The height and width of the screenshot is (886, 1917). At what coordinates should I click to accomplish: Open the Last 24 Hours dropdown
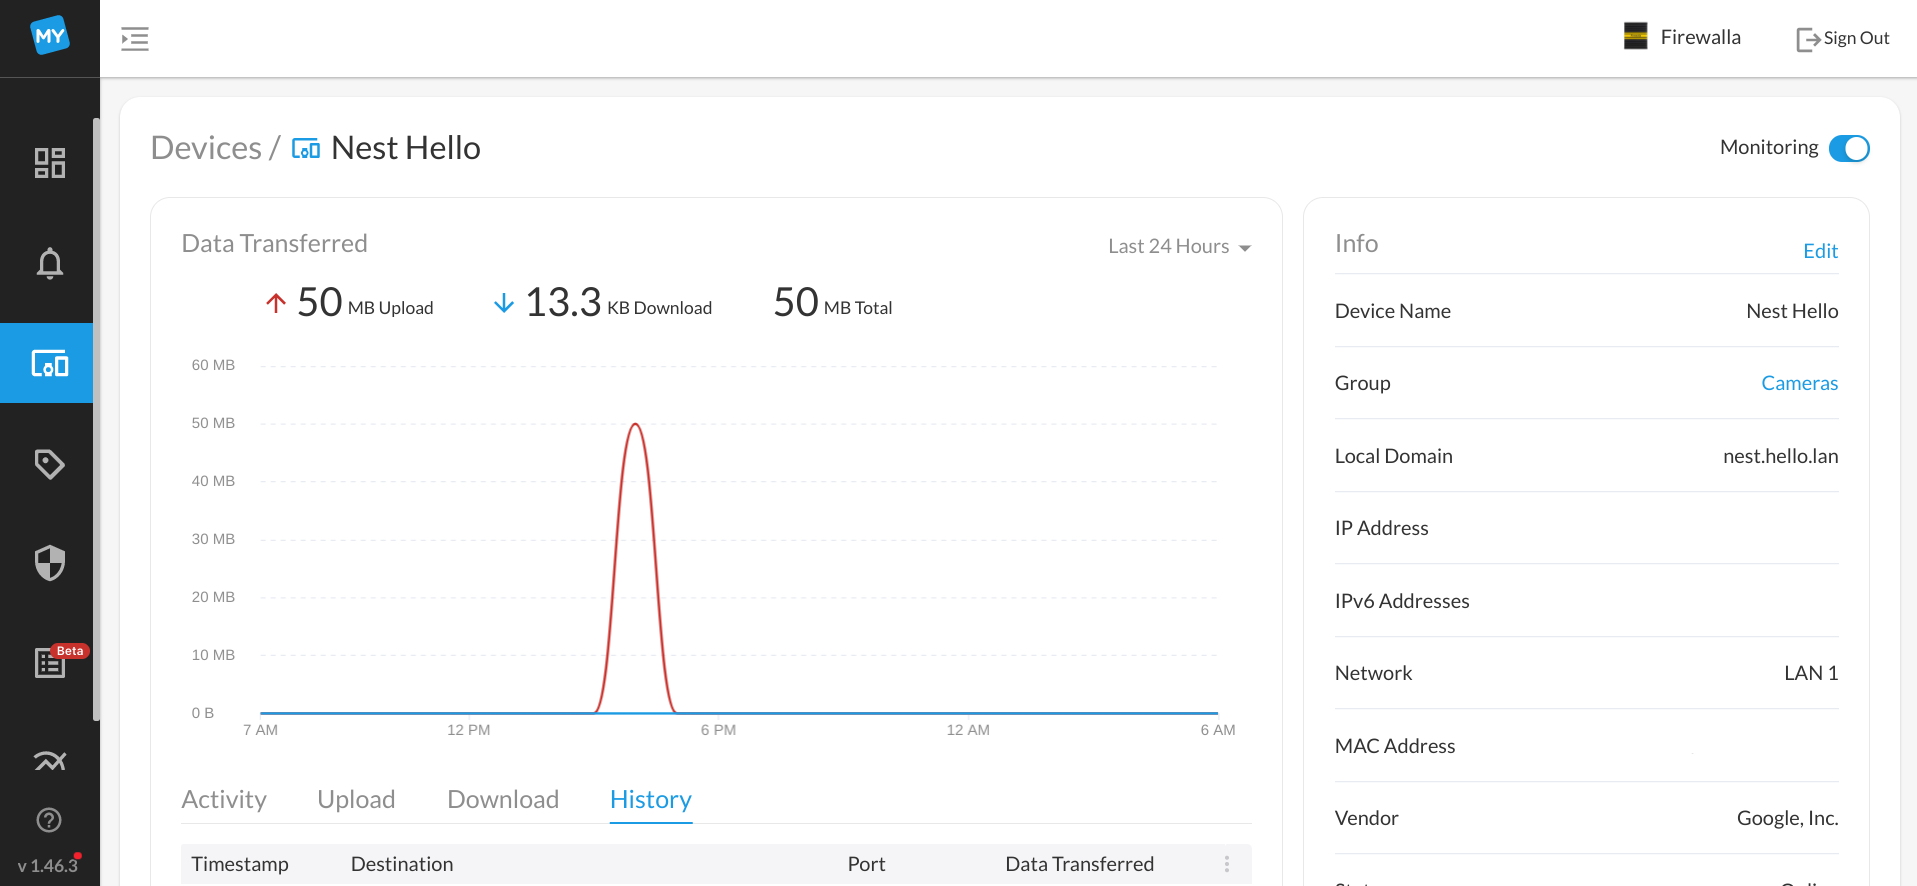click(x=1178, y=247)
